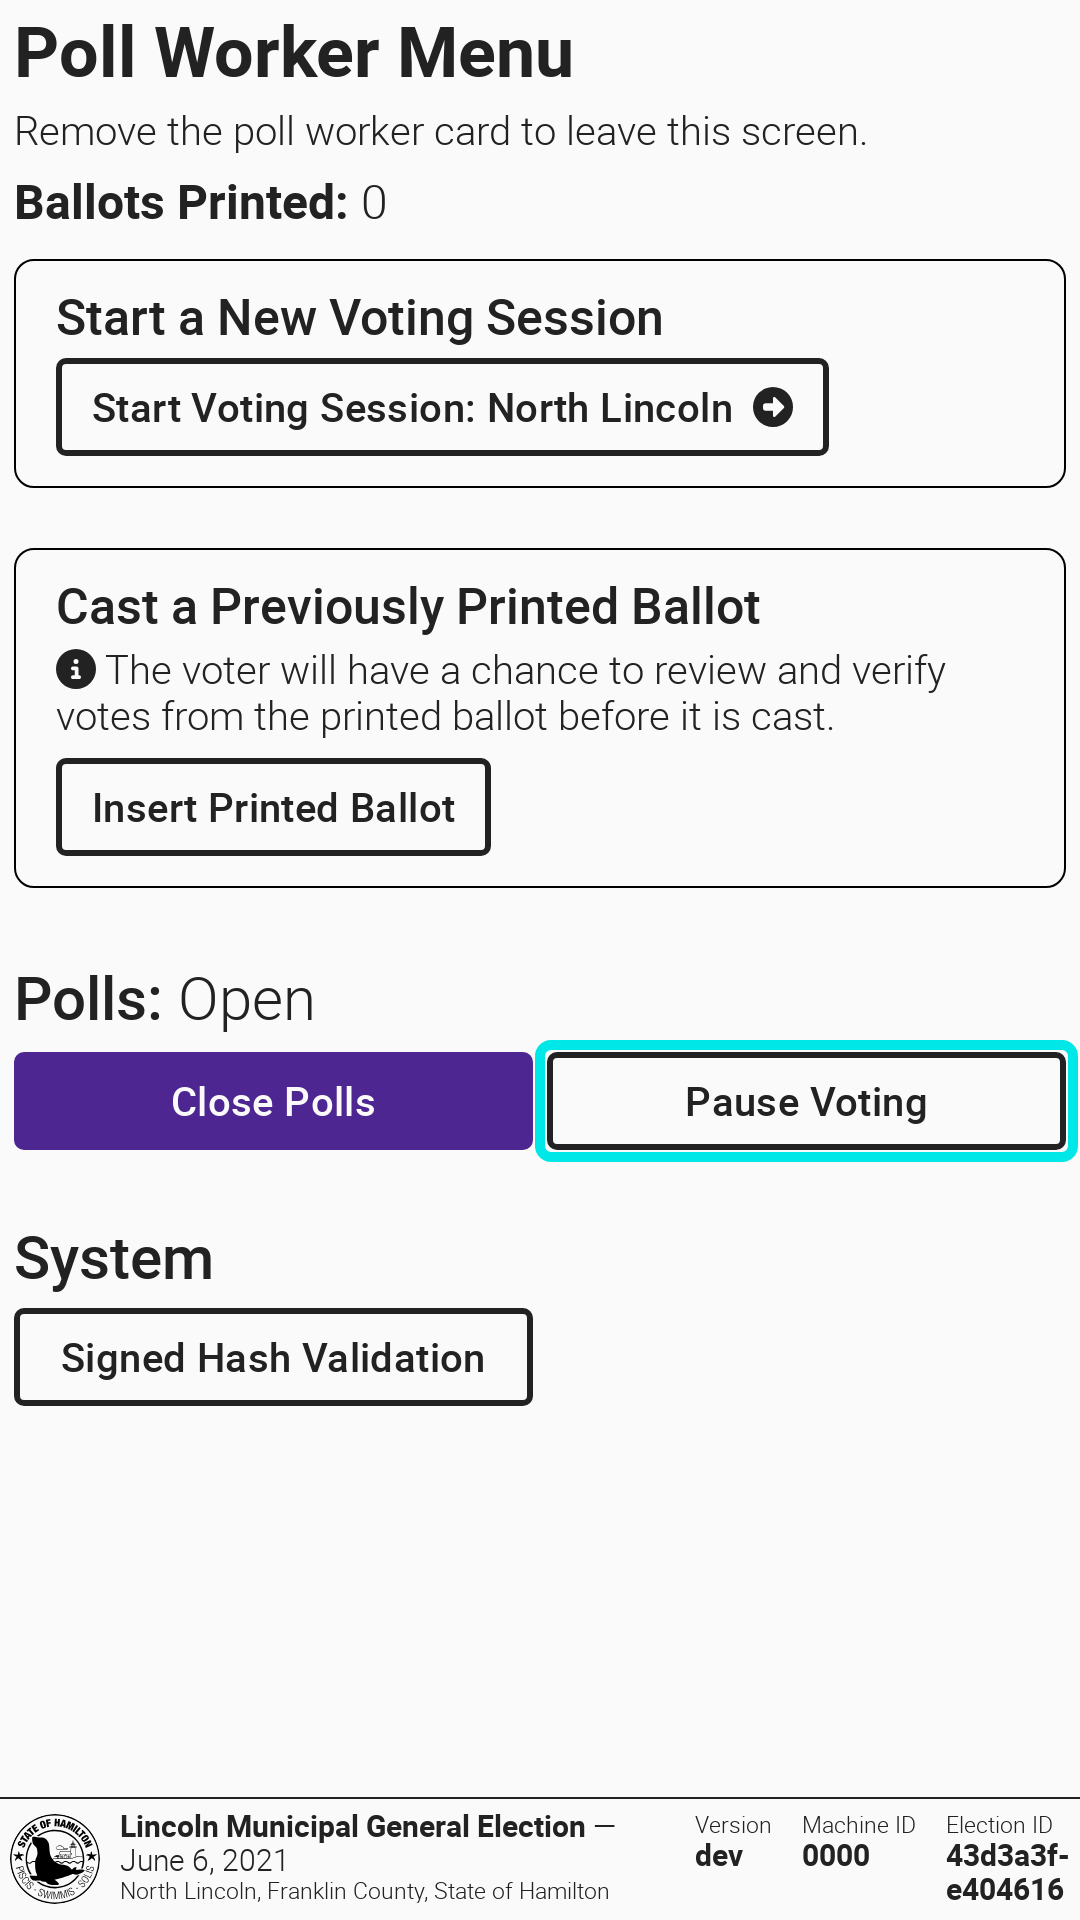The image size is (1080, 1920).
Task: Click the Machine ID 0000 value
Action: click(x=836, y=1856)
